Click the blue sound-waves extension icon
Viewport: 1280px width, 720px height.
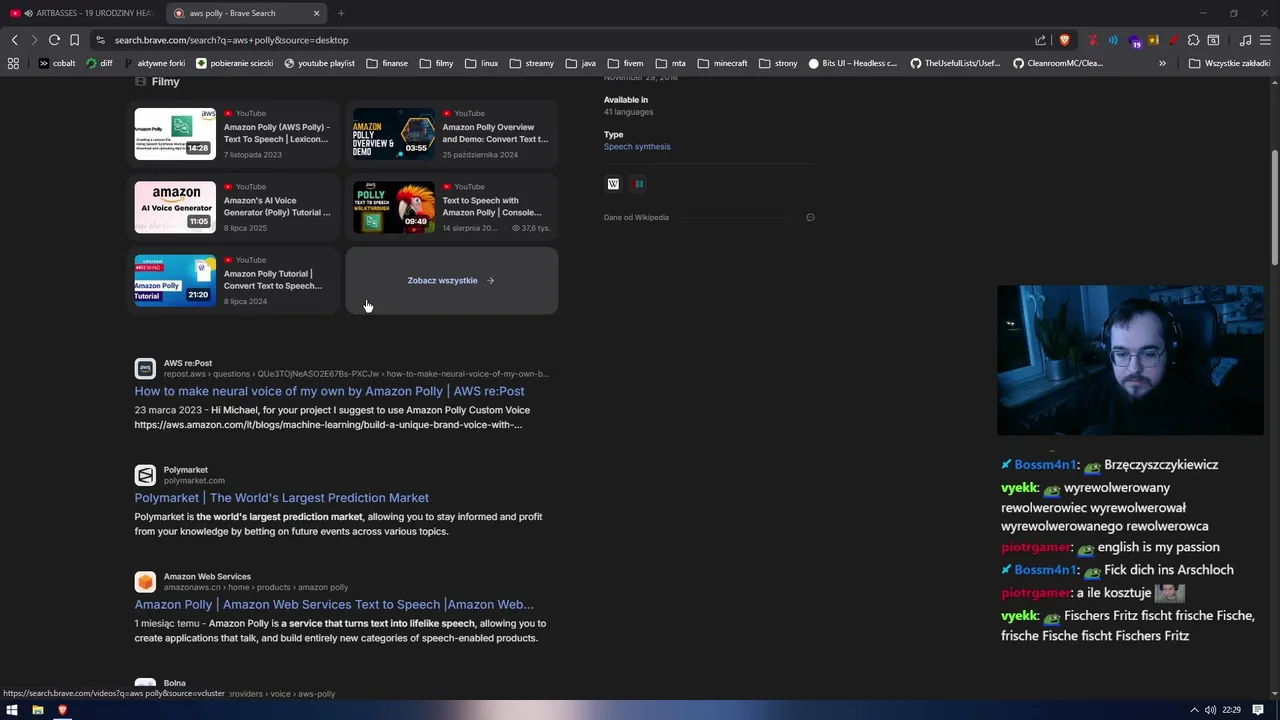pos(1113,40)
